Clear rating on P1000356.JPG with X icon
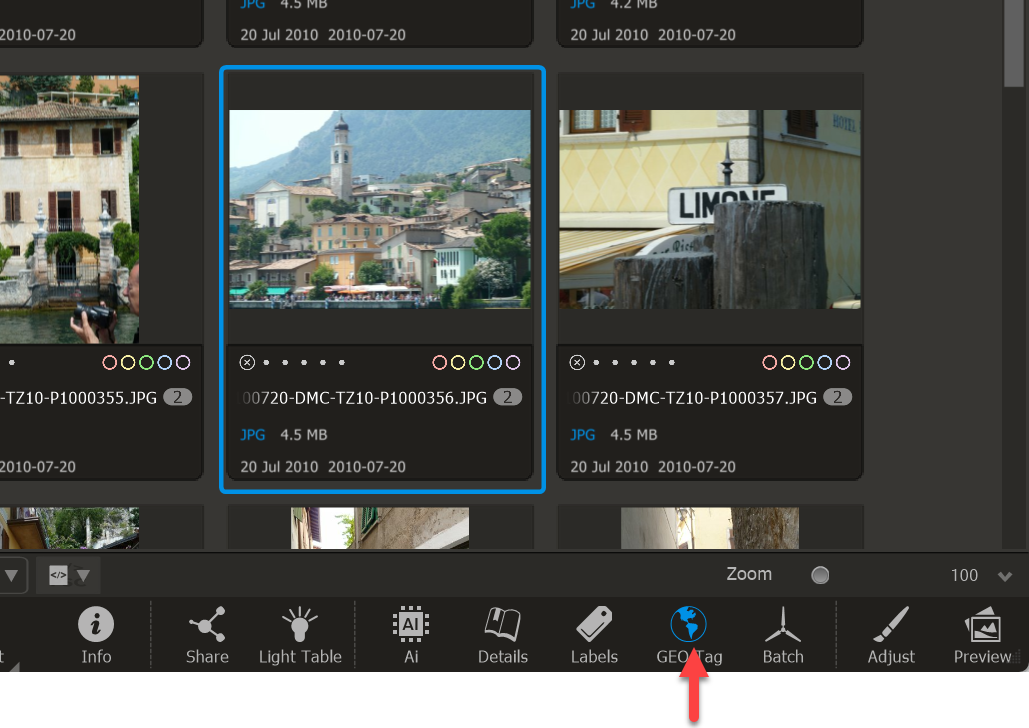 click(x=247, y=362)
